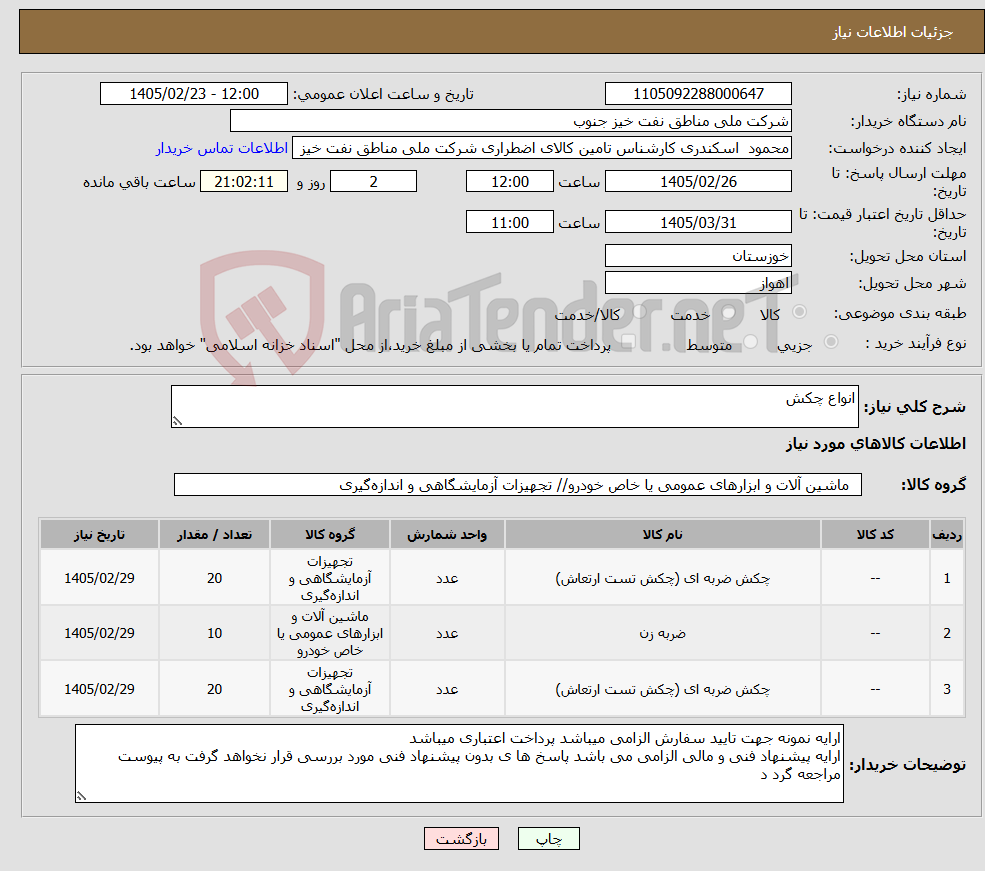Click the ضربه زن item name in row 2
The image size is (985, 871).
(x=662, y=633)
